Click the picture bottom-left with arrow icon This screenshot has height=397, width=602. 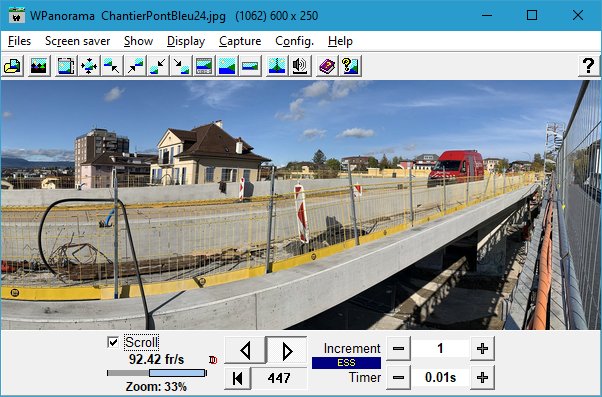click(x=158, y=66)
